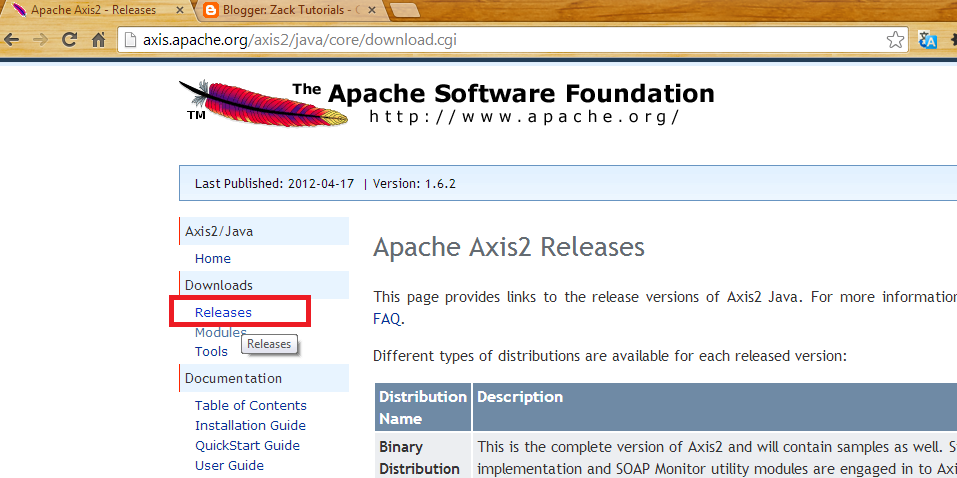Open a new browser tab
The width and height of the screenshot is (957, 478).
click(x=404, y=10)
